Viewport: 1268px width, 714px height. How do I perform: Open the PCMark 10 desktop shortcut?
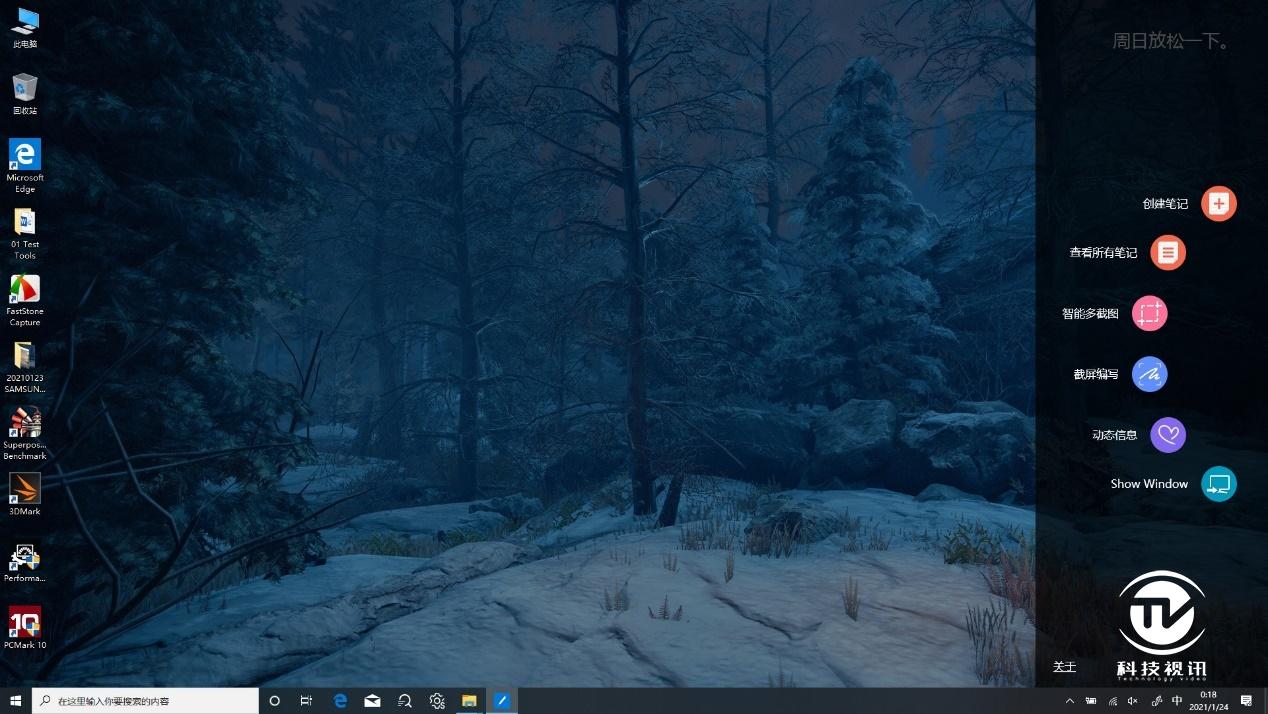[25, 627]
